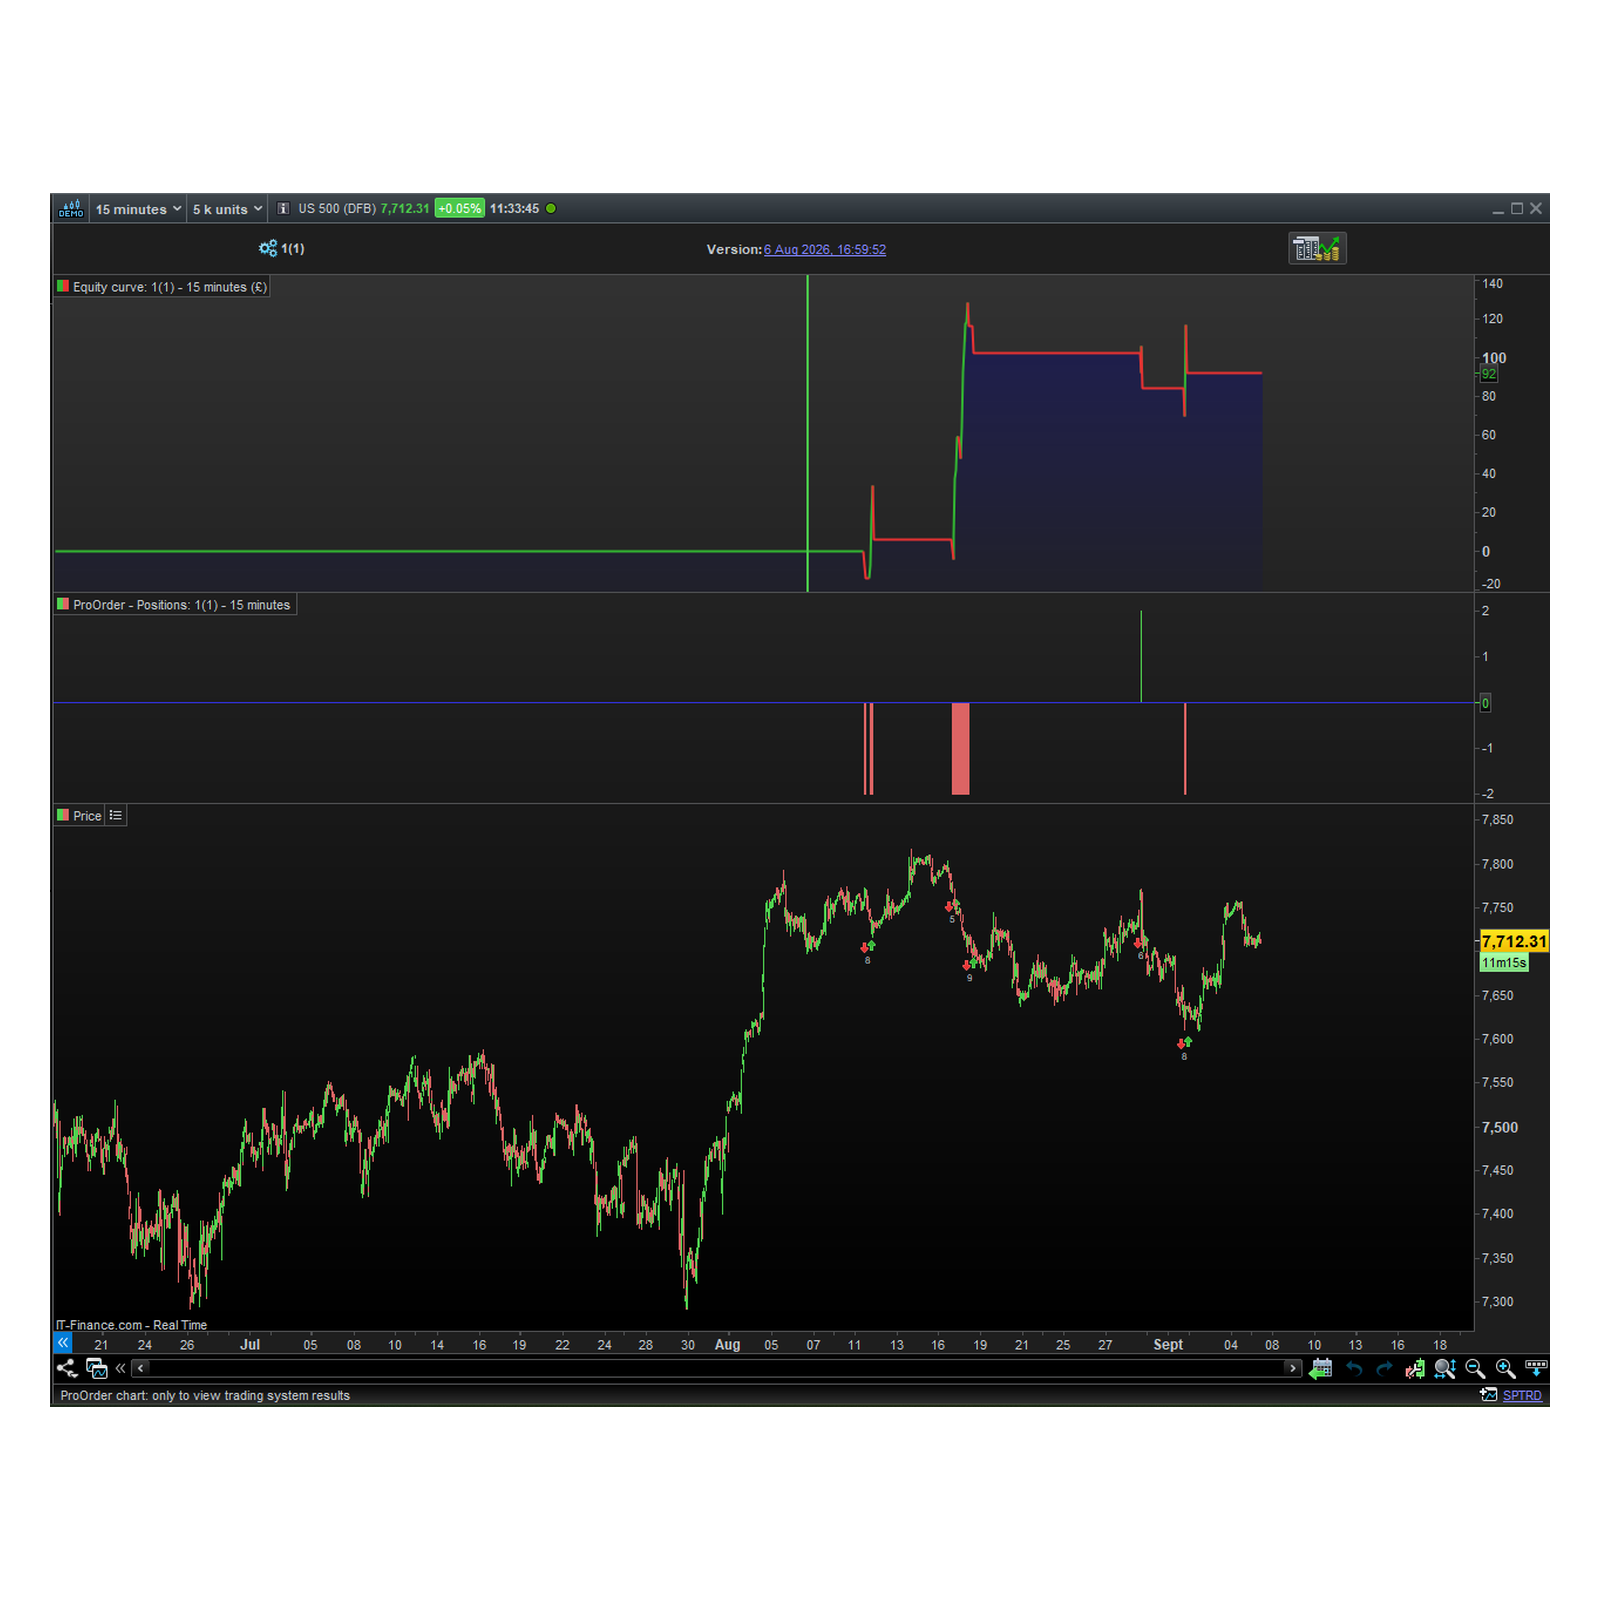
Task: Open the 15 minutes timeframe dropdown
Action: click(x=138, y=209)
